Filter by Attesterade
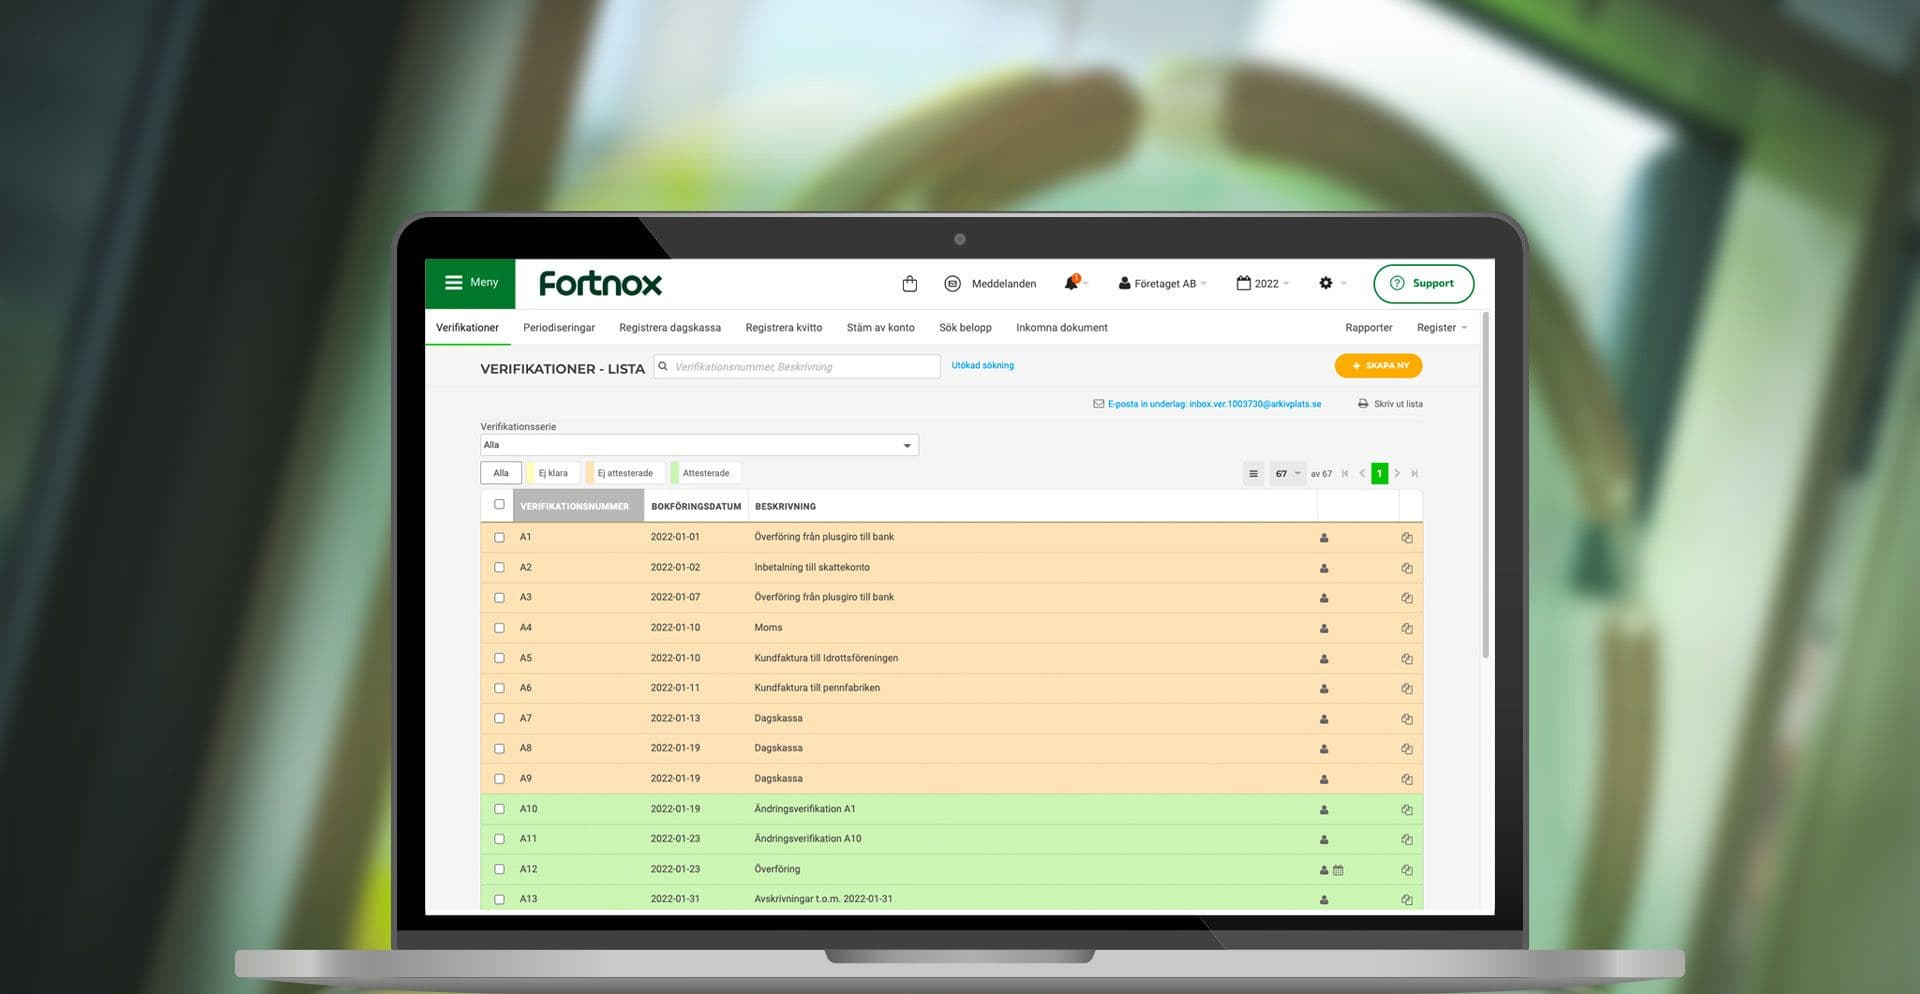This screenshot has width=1920, height=994. (705, 474)
